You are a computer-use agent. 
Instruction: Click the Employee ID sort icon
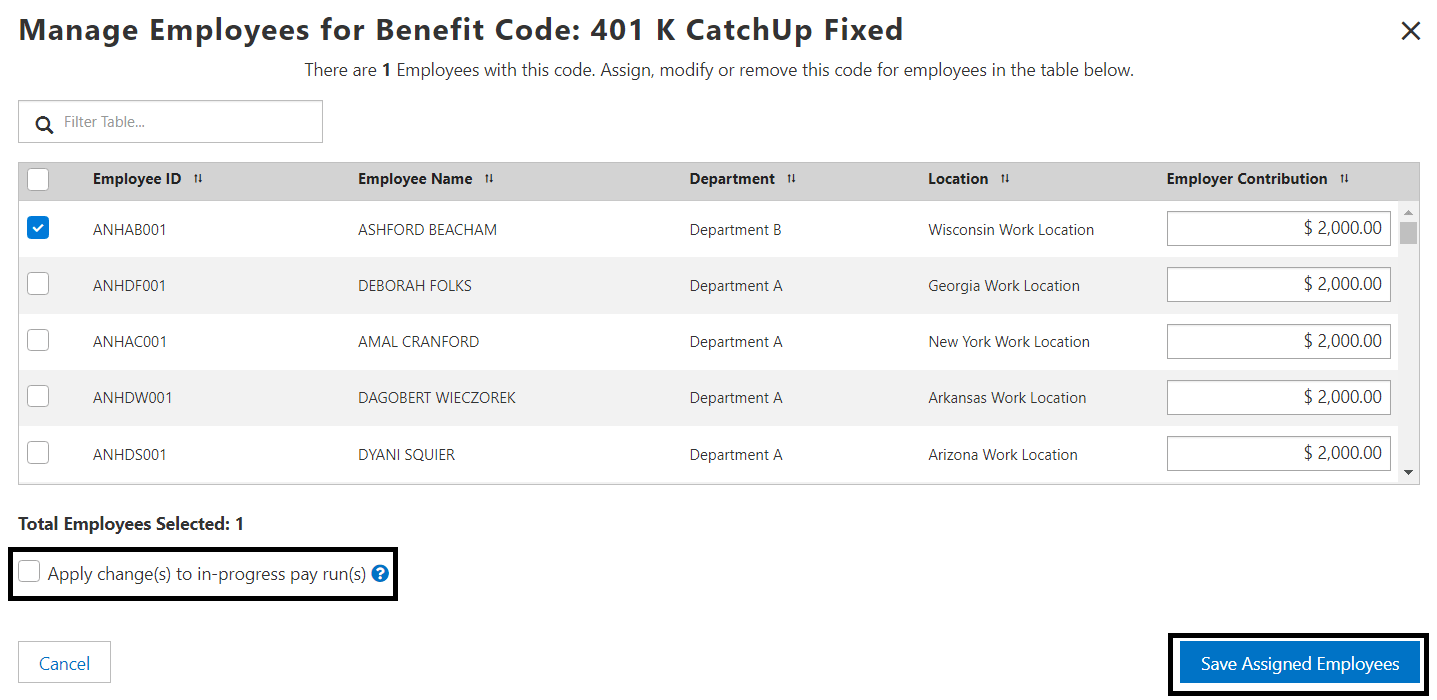point(198,179)
